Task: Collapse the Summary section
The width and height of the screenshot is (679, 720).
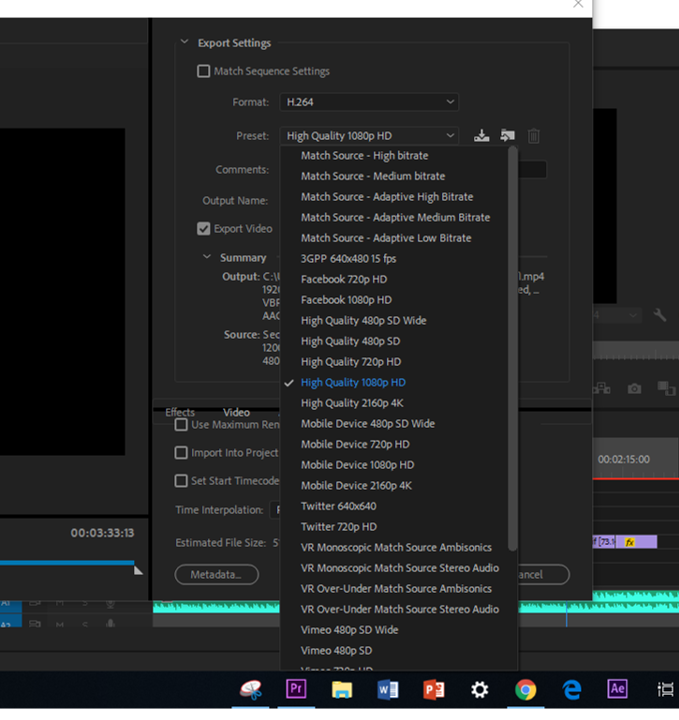Action: coord(207,257)
